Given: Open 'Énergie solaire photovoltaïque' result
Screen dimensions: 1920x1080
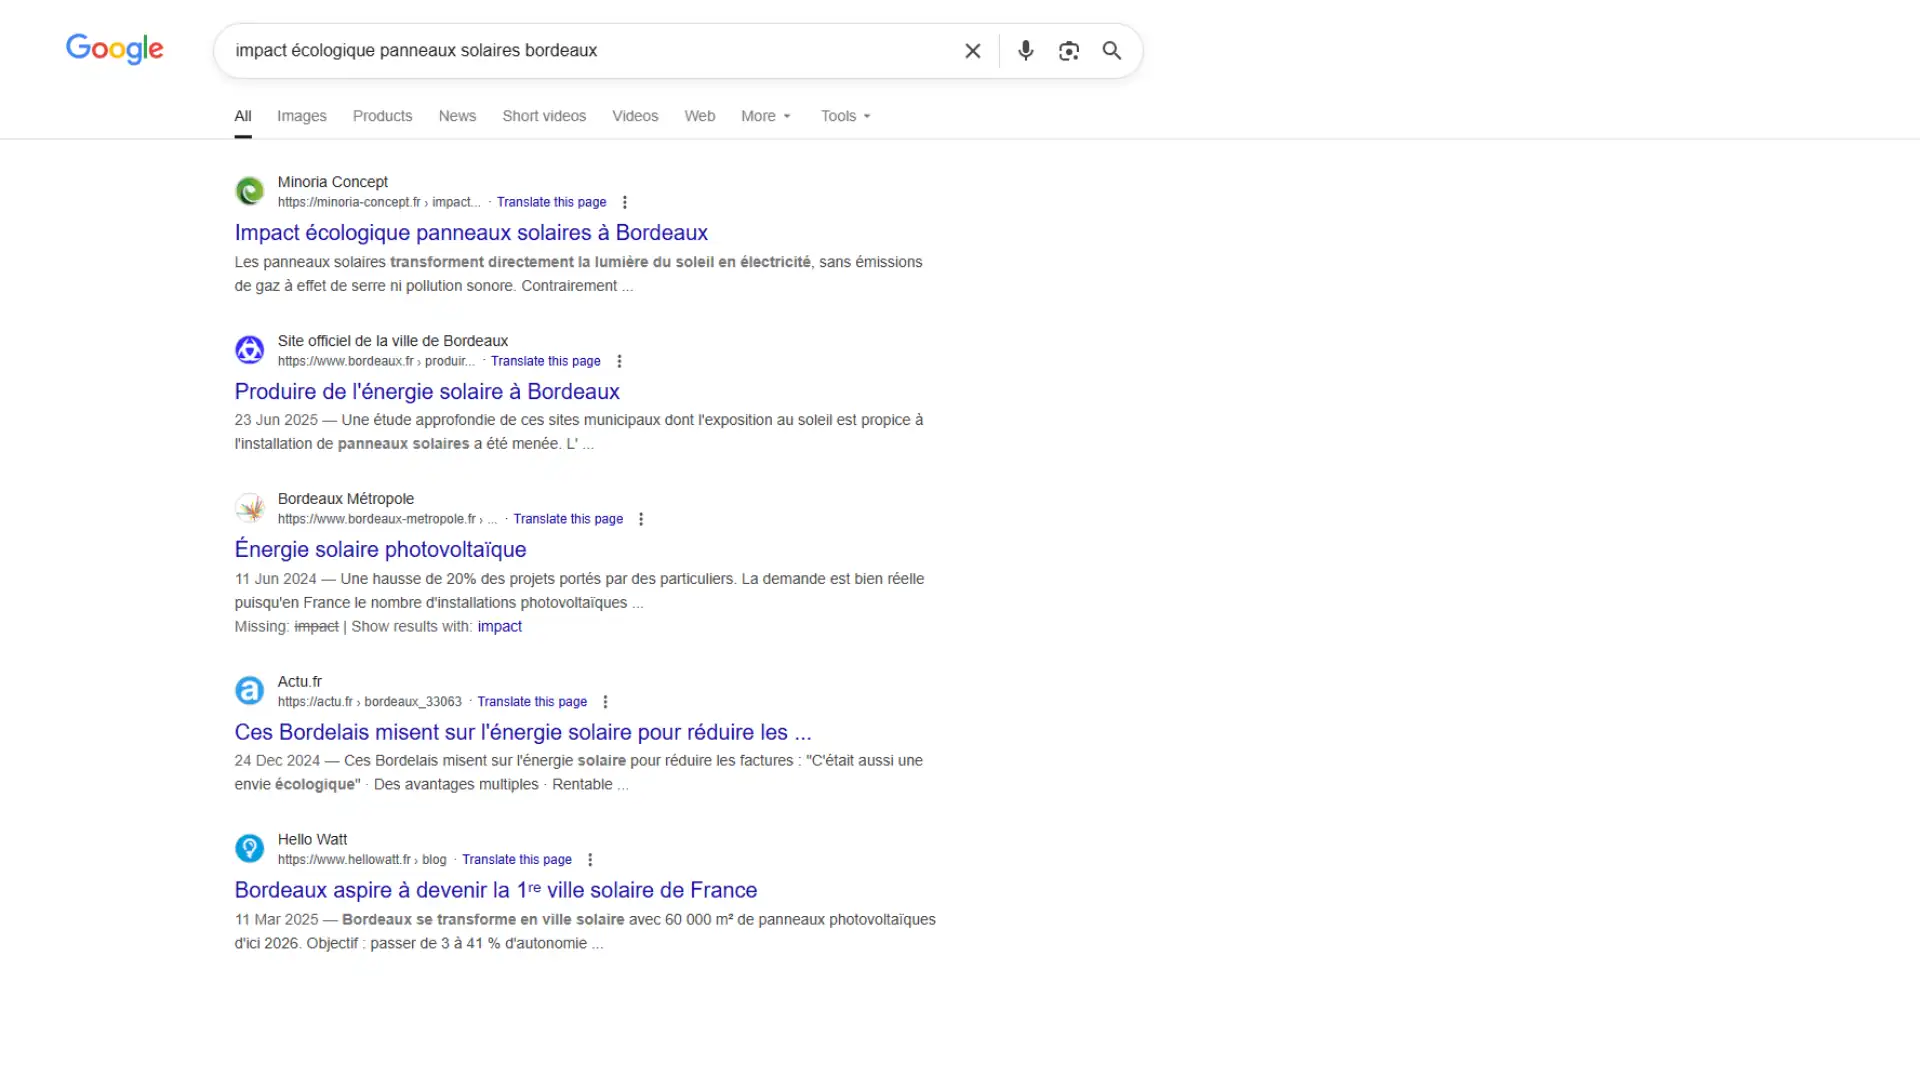Looking at the screenshot, I should (x=380, y=550).
